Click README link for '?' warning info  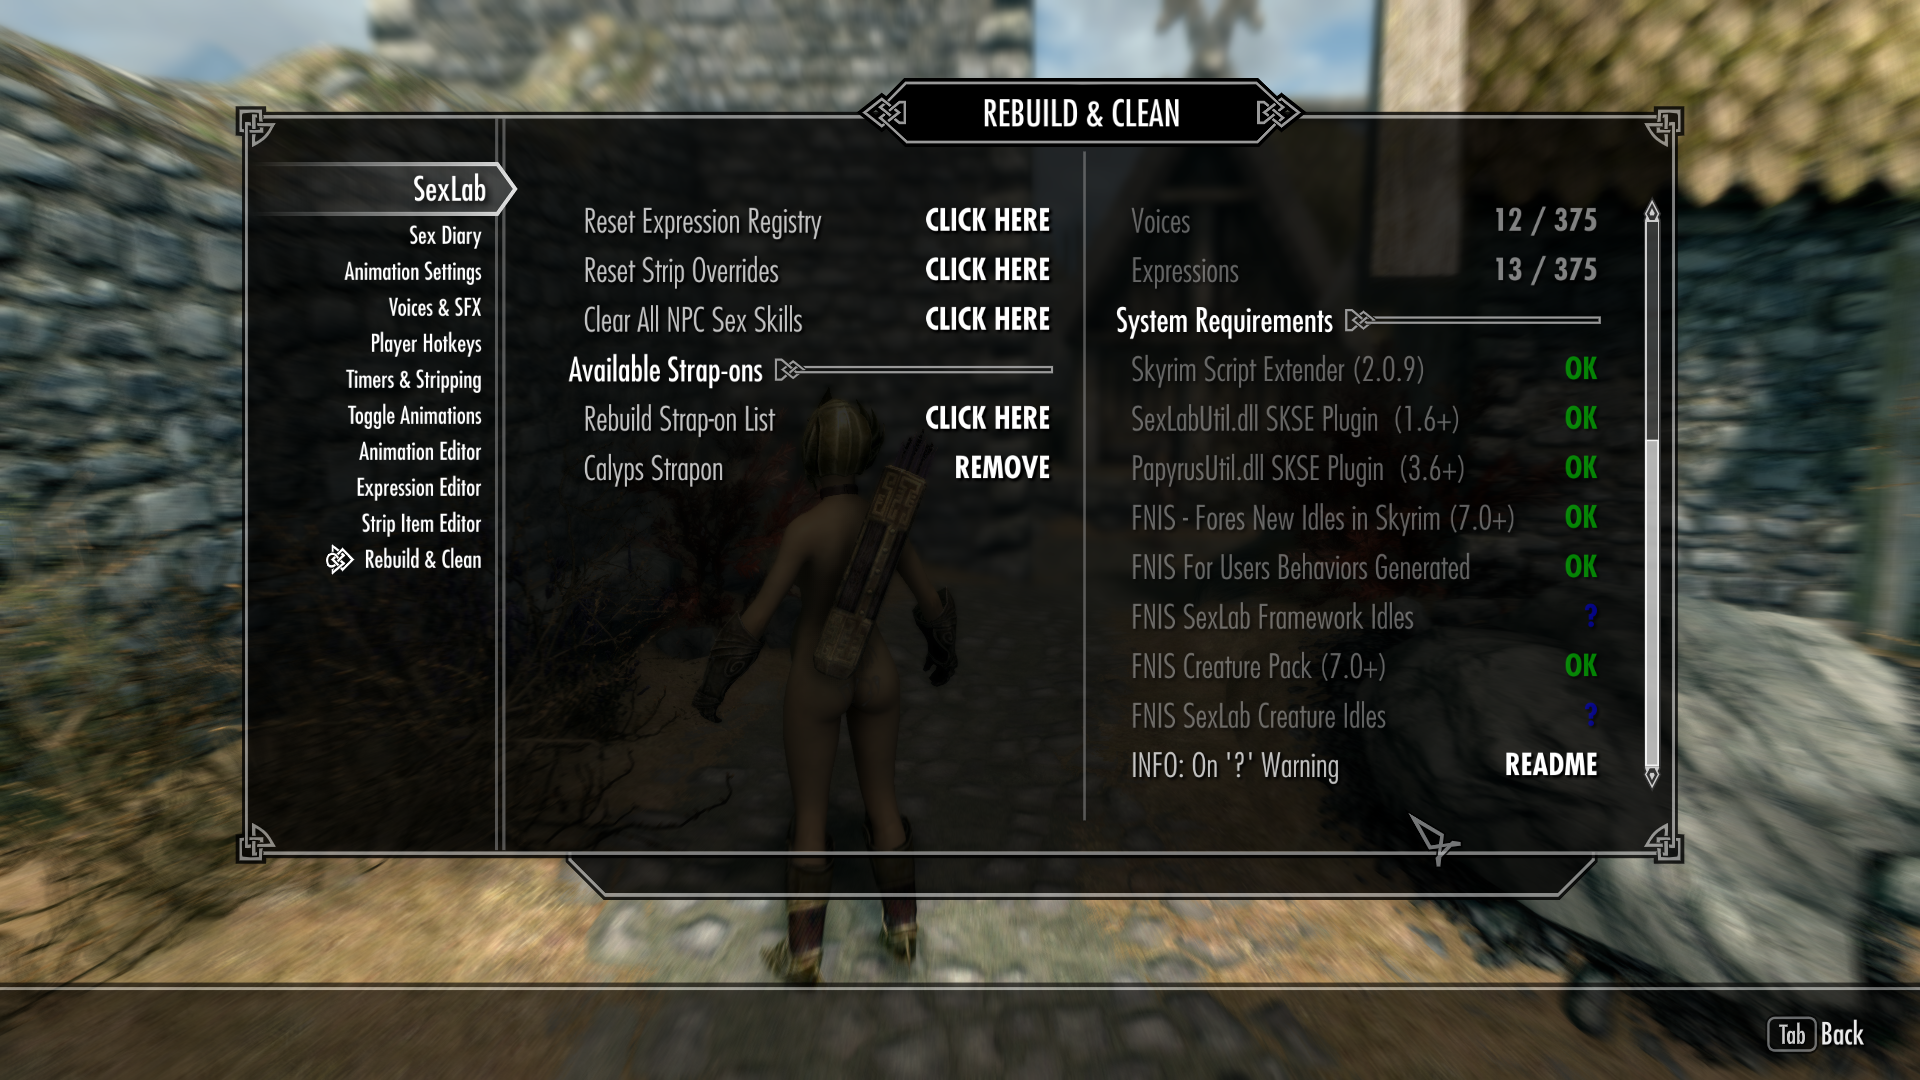pyautogui.click(x=1551, y=765)
